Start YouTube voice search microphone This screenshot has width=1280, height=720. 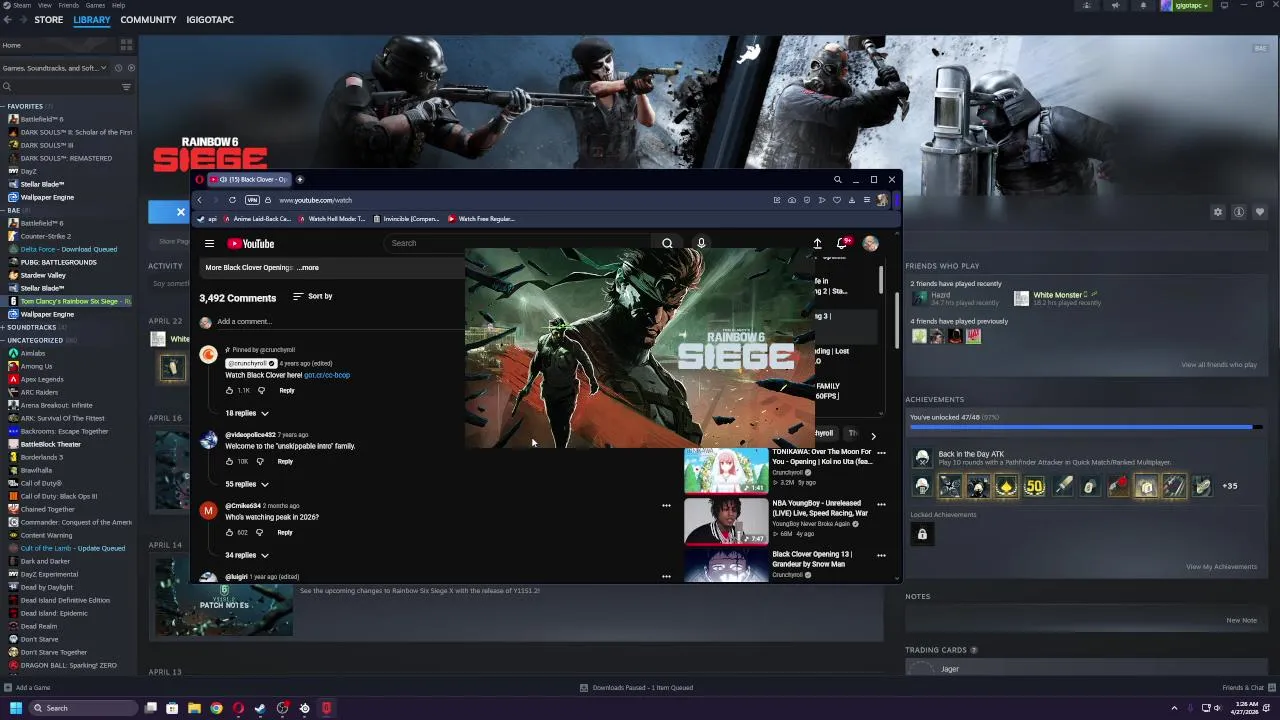click(701, 243)
